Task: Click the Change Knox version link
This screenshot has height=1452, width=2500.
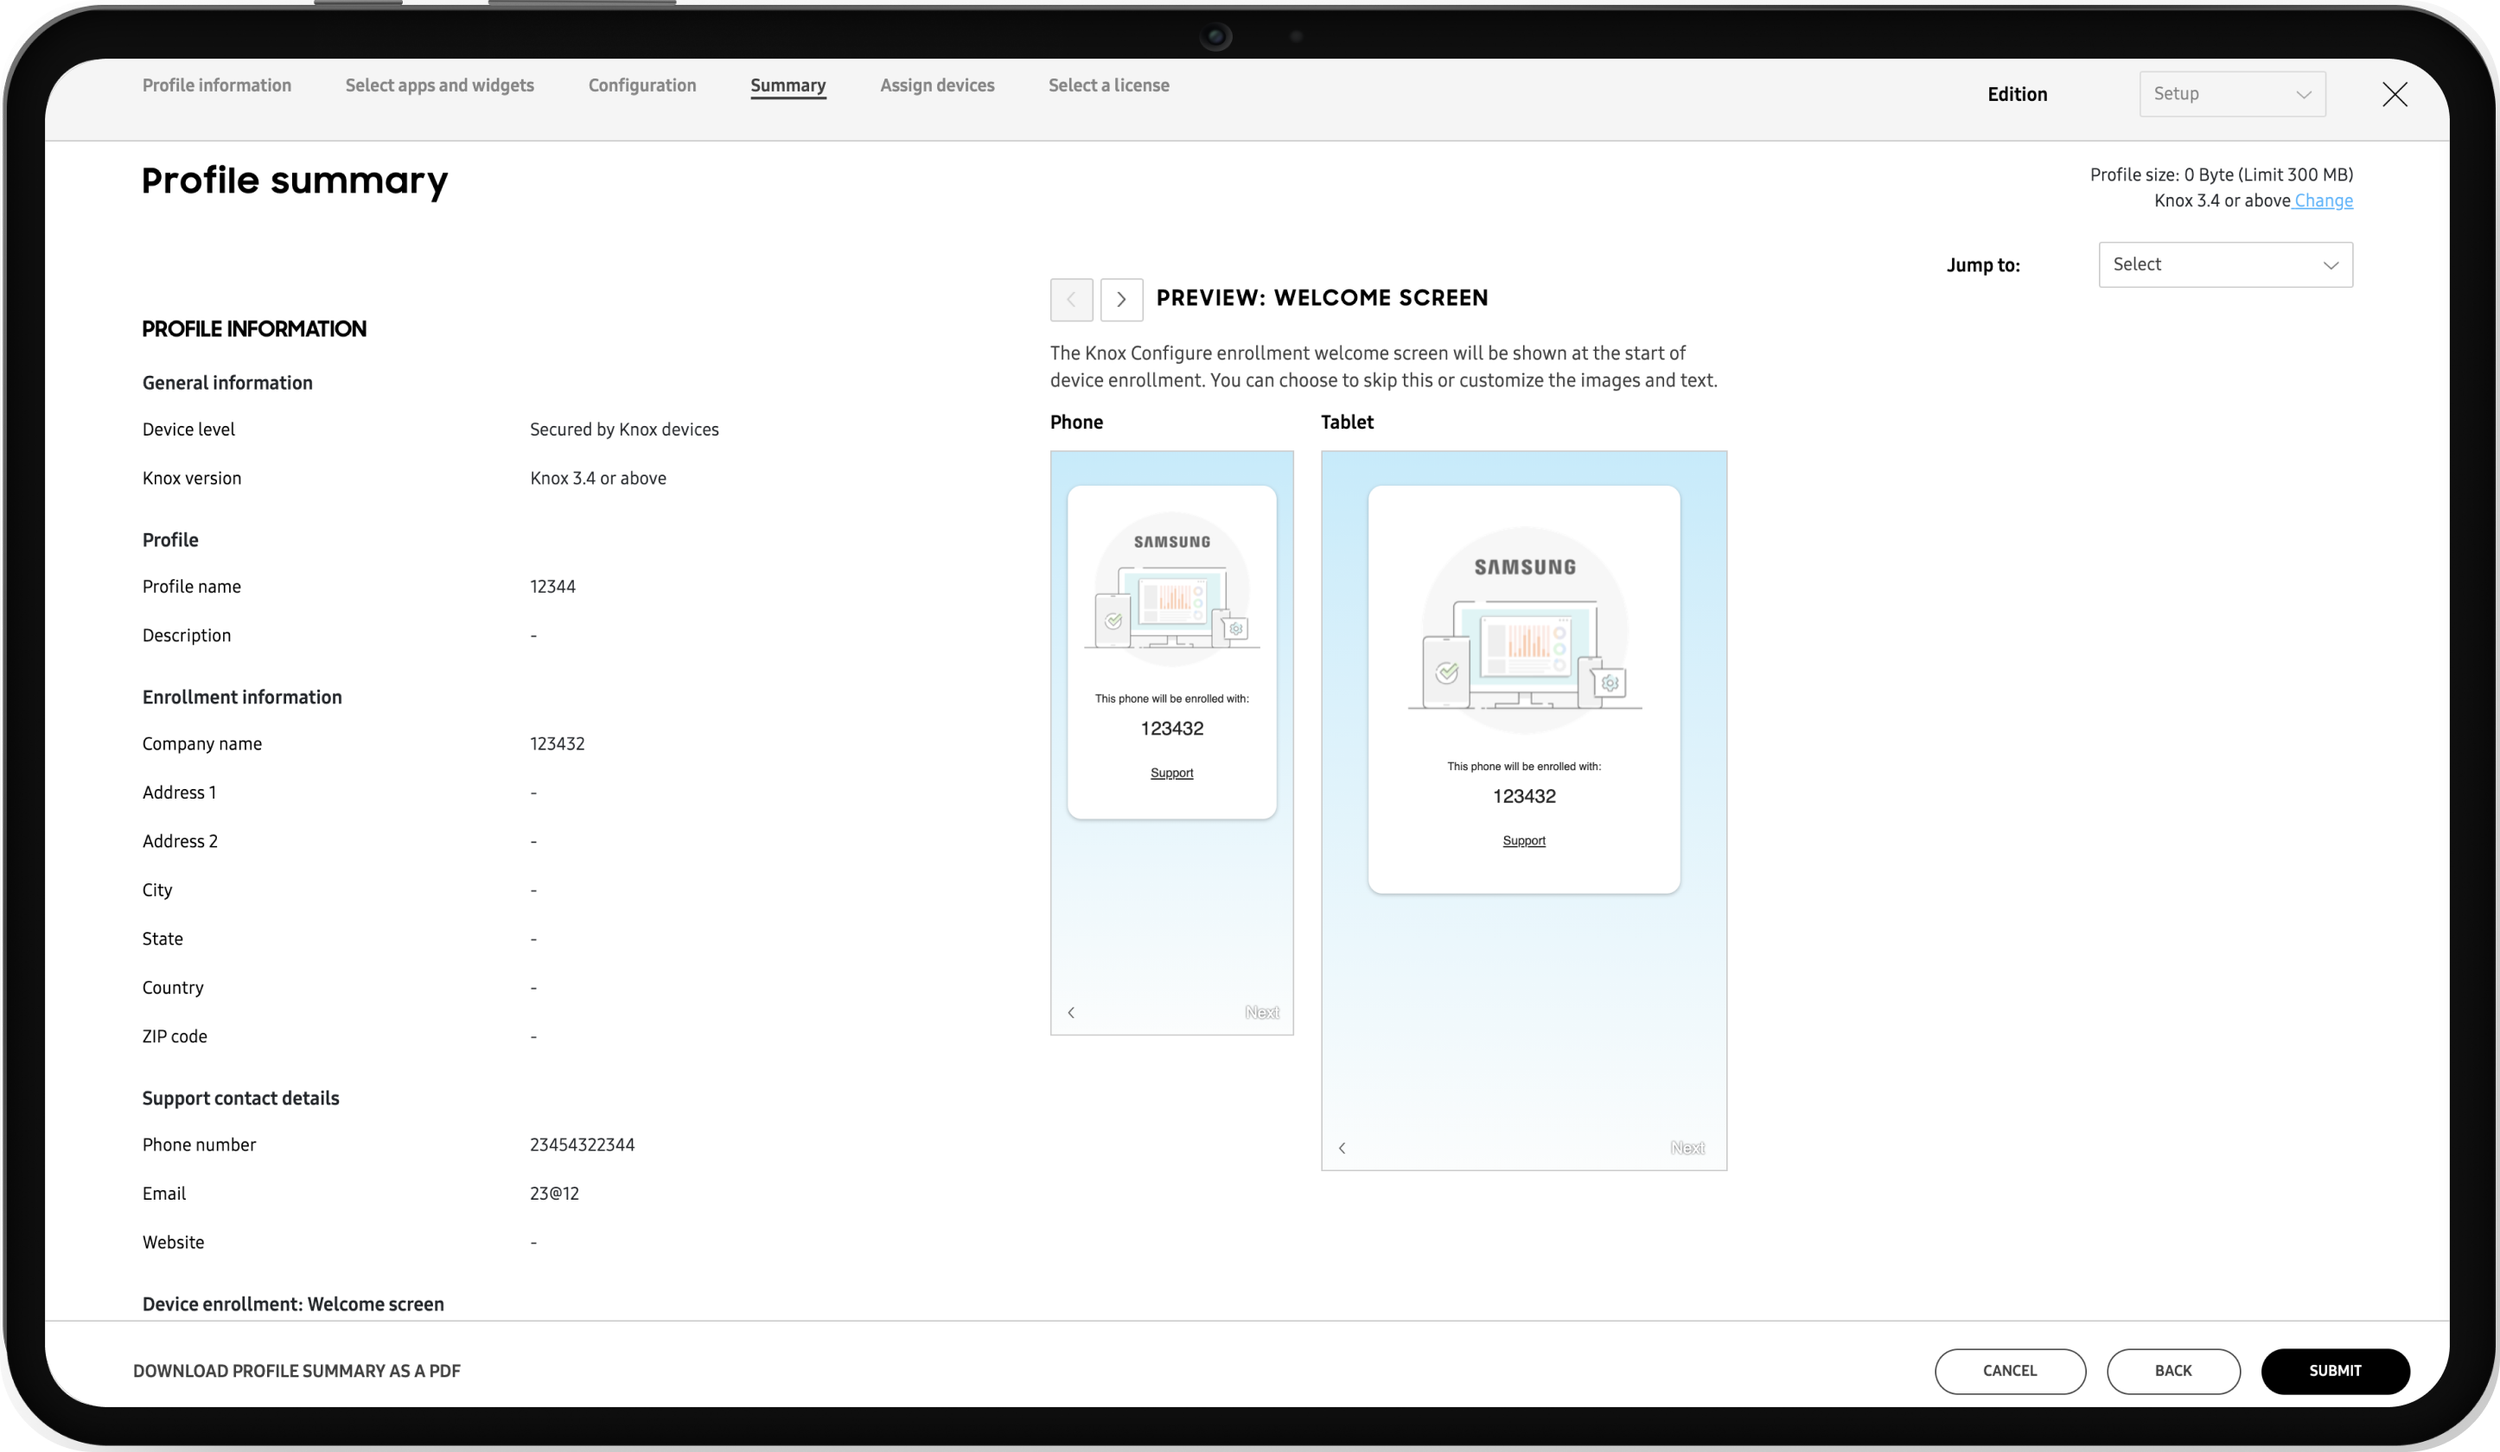Action: (2323, 200)
